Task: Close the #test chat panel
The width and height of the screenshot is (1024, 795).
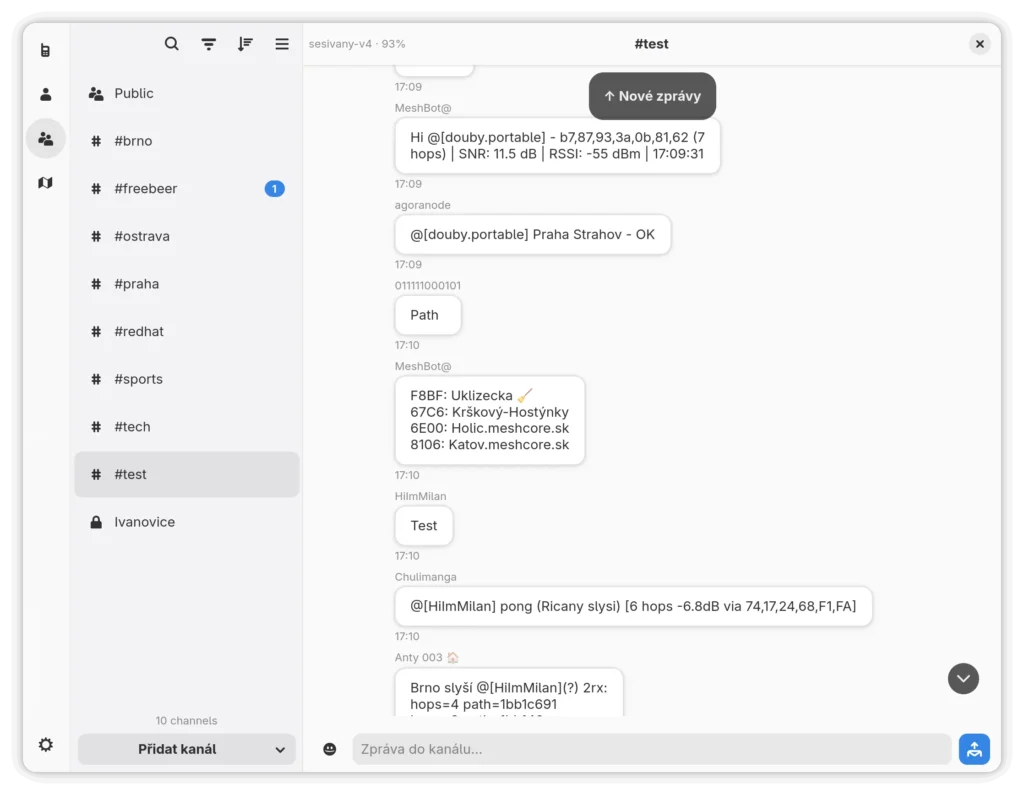Action: coord(980,44)
